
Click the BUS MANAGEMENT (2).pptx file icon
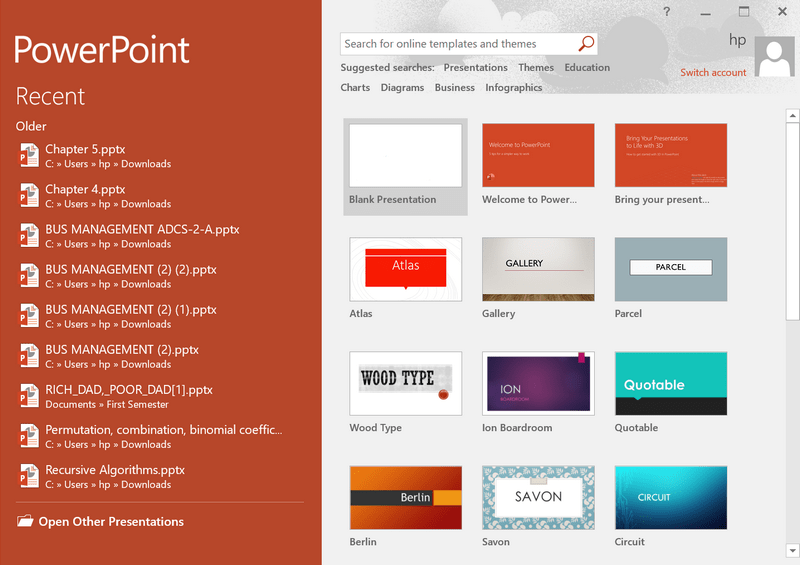[x=29, y=356]
